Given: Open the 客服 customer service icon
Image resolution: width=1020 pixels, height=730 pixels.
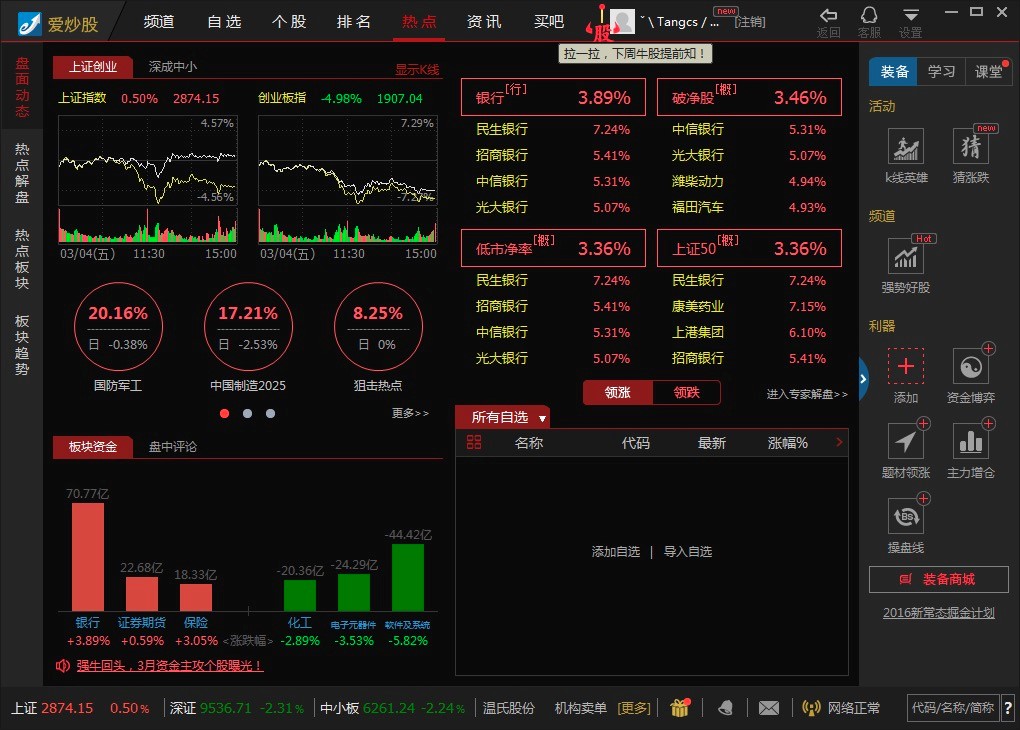Looking at the screenshot, I should (869, 16).
